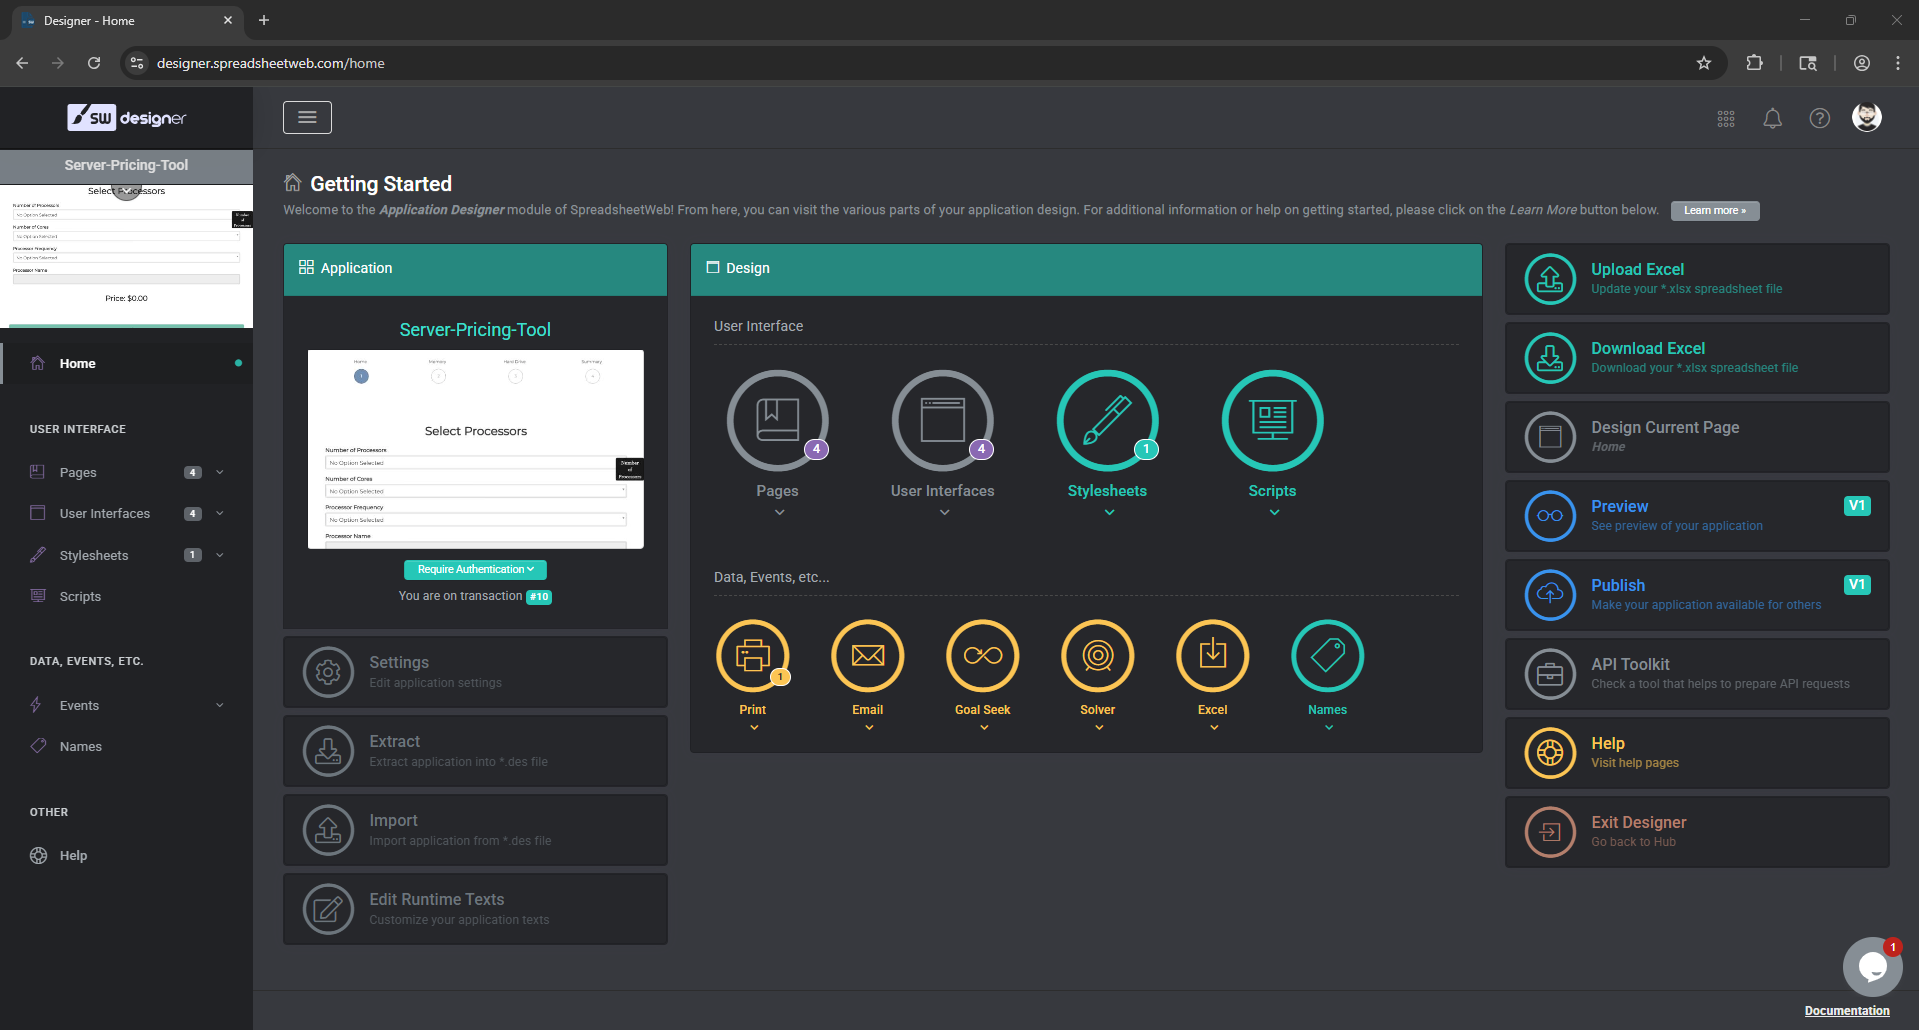Click the Solver icon

pos(1097,656)
